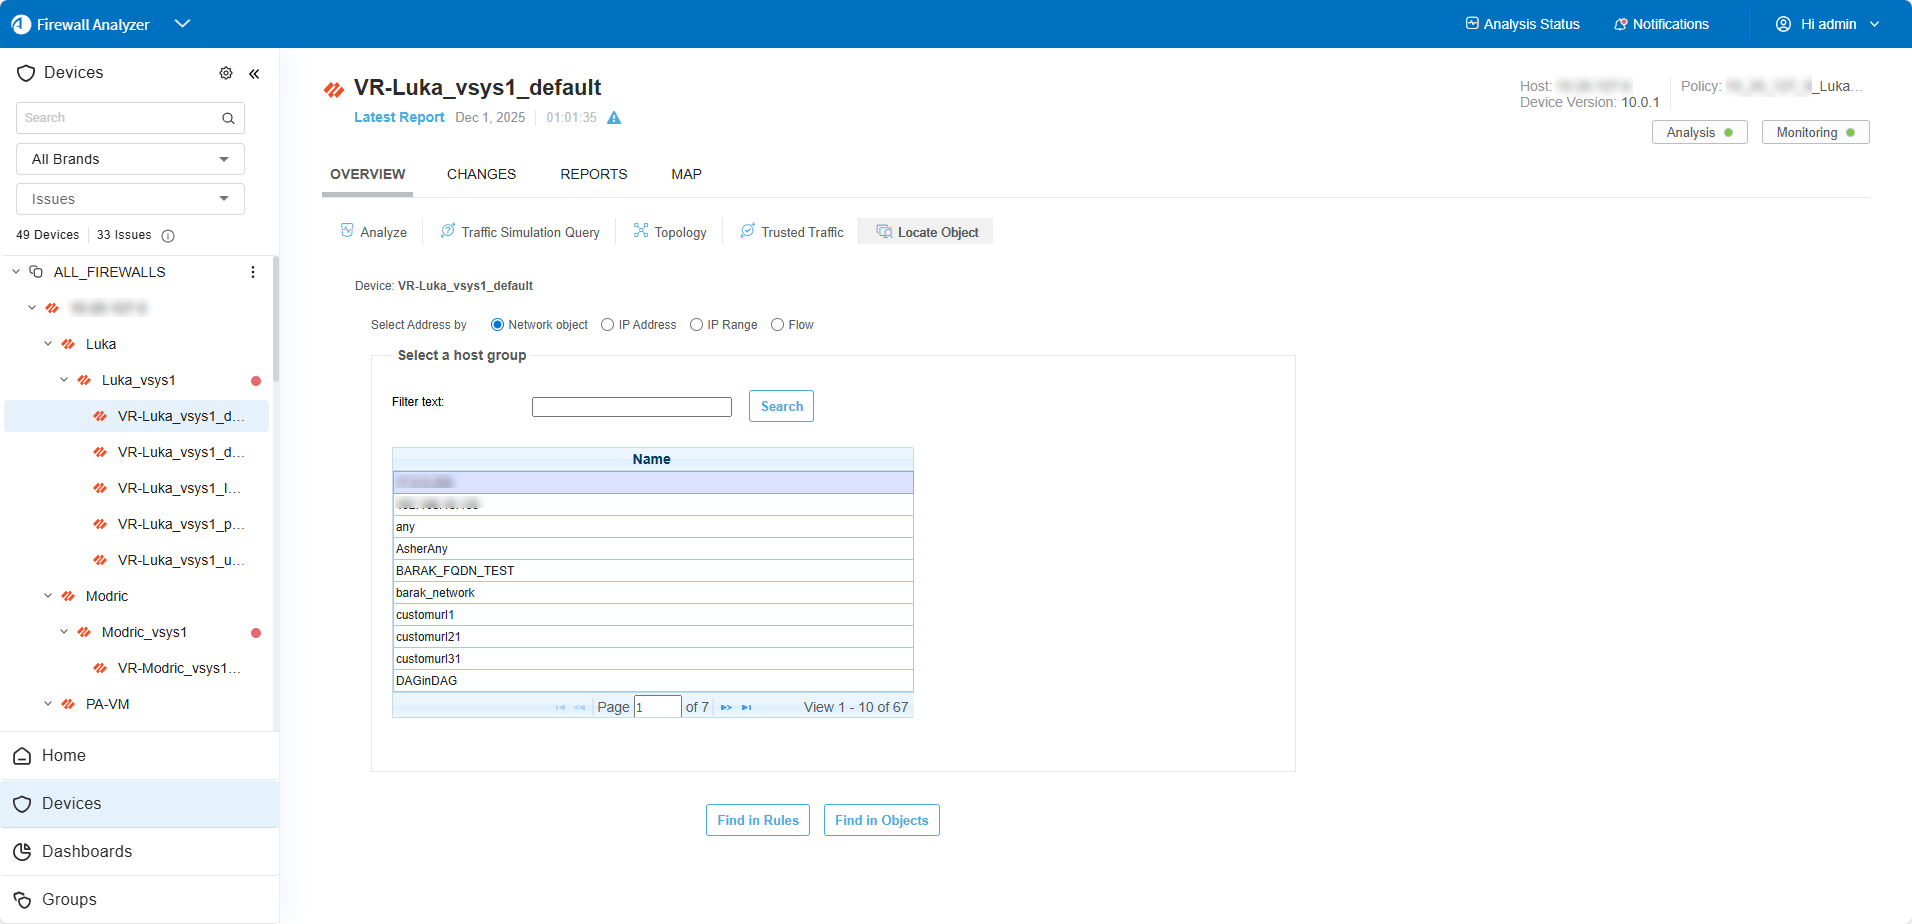
Task: Click the Issues info icon
Action: coord(168,236)
